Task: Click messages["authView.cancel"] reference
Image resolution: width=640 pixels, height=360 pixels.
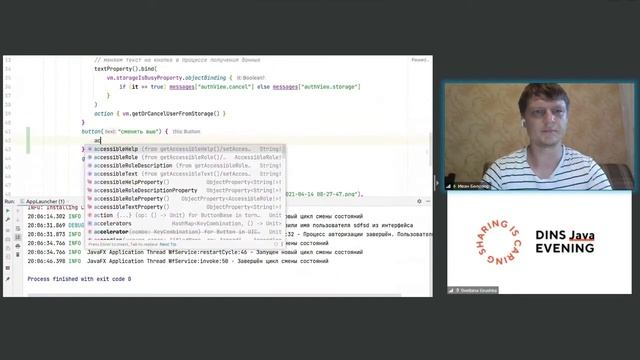Action: click(x=211, y=87)
